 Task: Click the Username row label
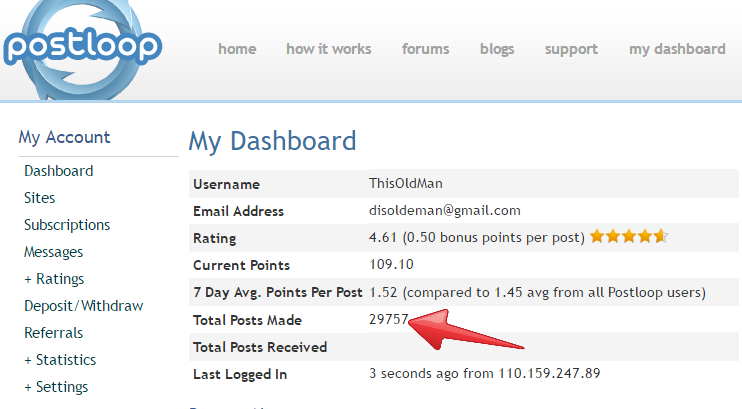click(x=226, y=184)
